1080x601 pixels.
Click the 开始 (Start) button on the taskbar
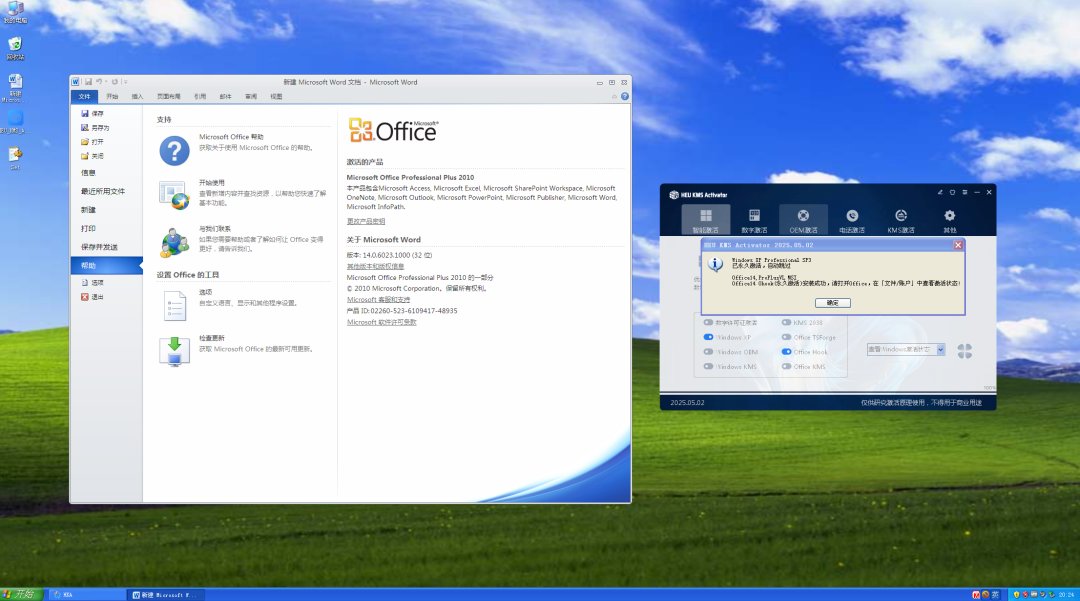click(21, 595)
